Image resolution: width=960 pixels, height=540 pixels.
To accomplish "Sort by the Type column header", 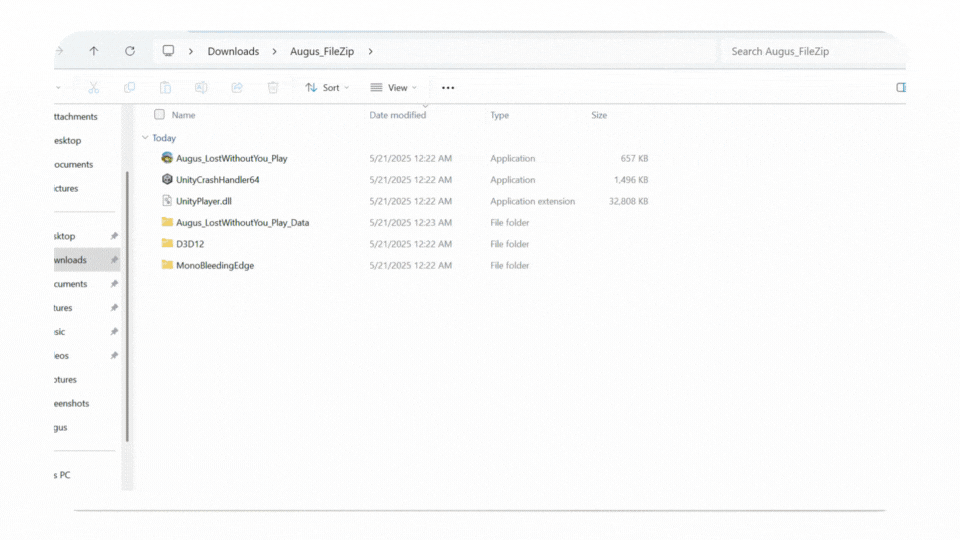I will tap(500, 115).
